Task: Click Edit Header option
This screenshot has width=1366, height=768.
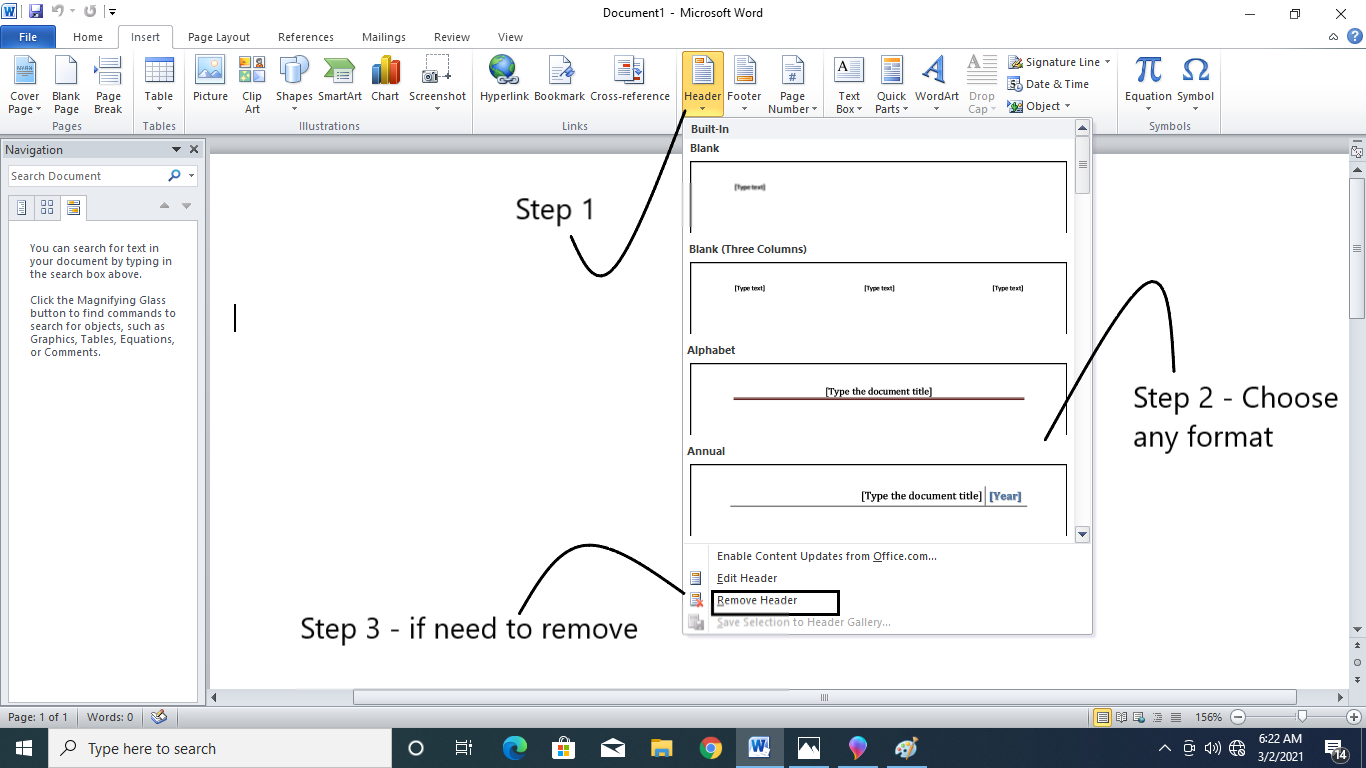Action: point(747,578)
